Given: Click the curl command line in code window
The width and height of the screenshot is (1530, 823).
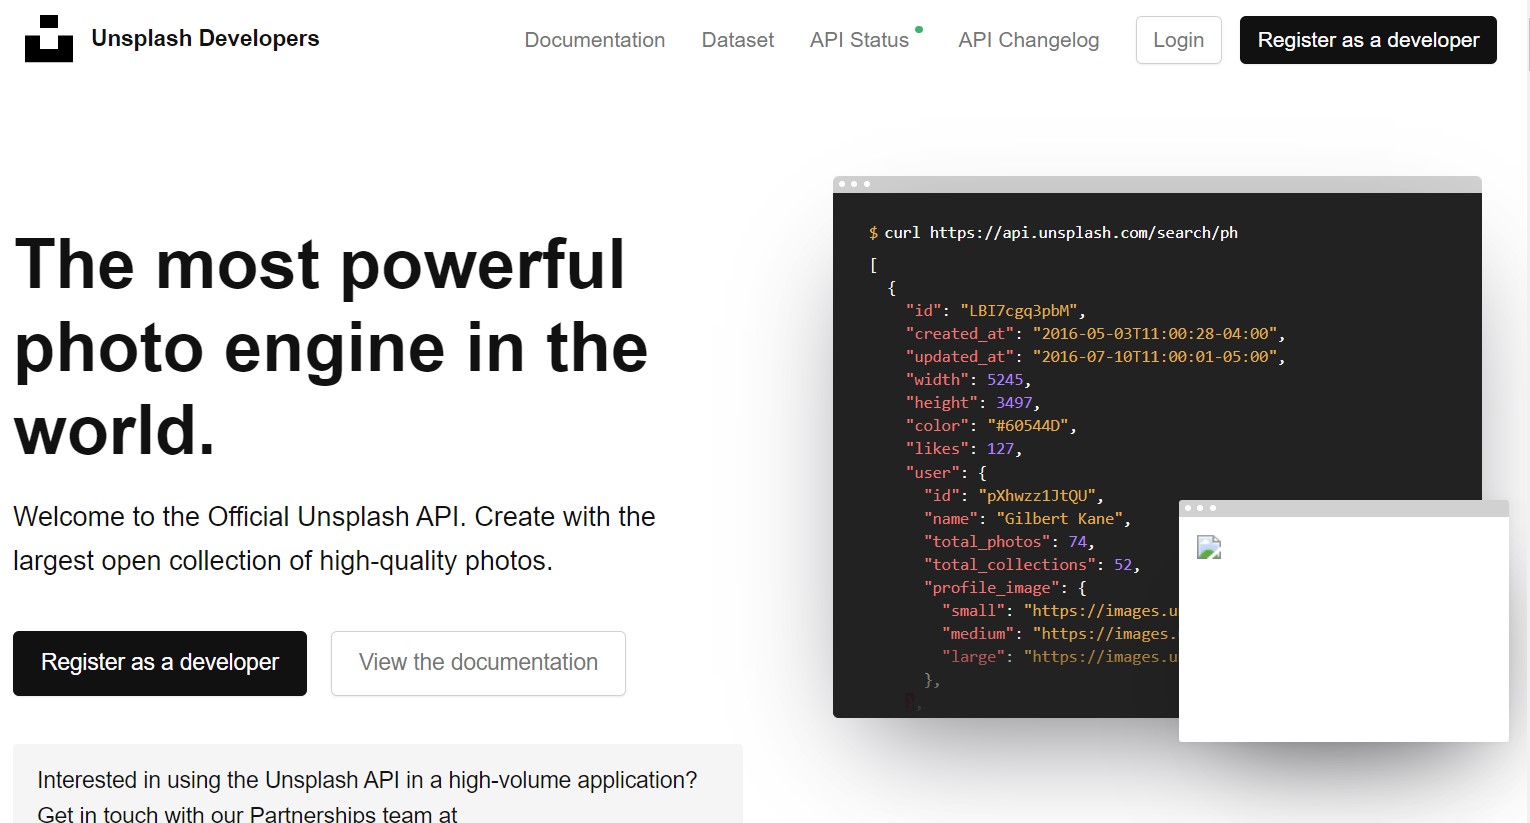Looking at the screenshot, I should point(1053,232).
